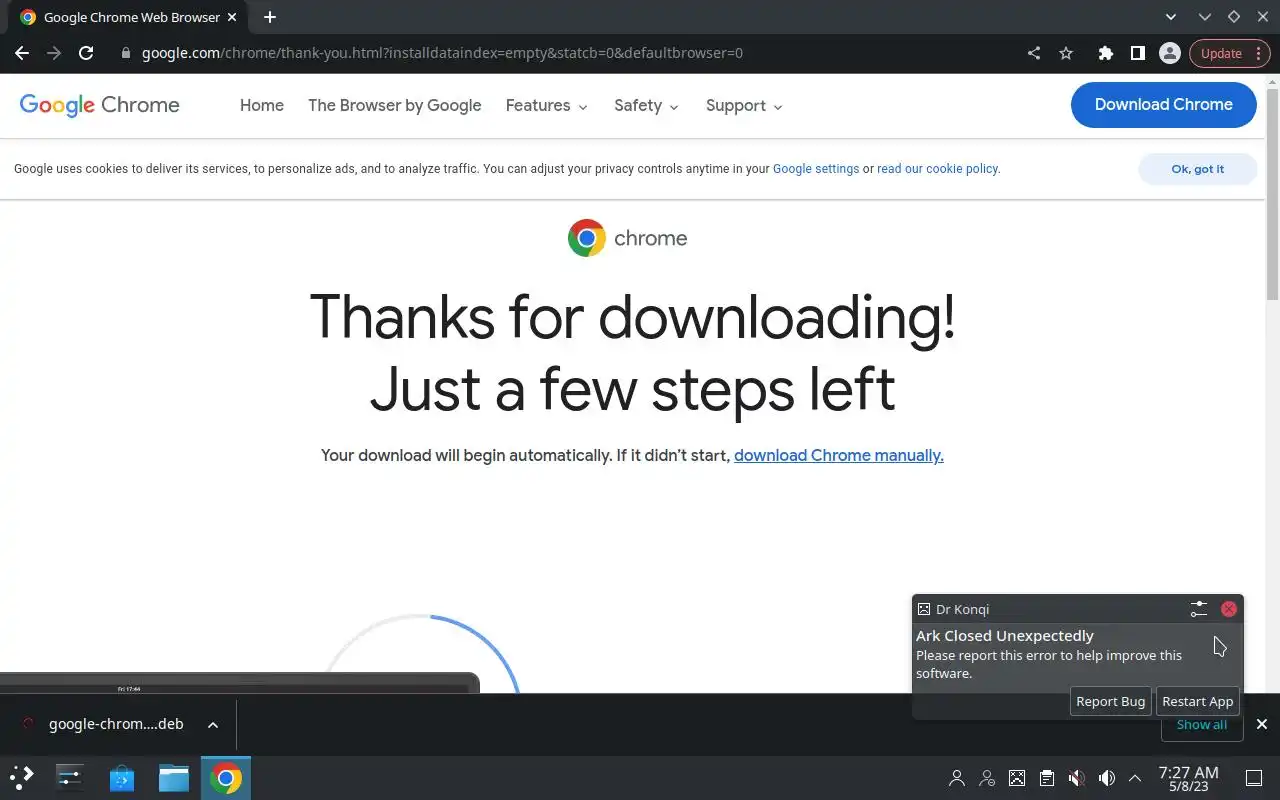This screenshot has height=800, width=1280.
Task: Open the Chrome profile avatar menu
Action: point(1169,53)
